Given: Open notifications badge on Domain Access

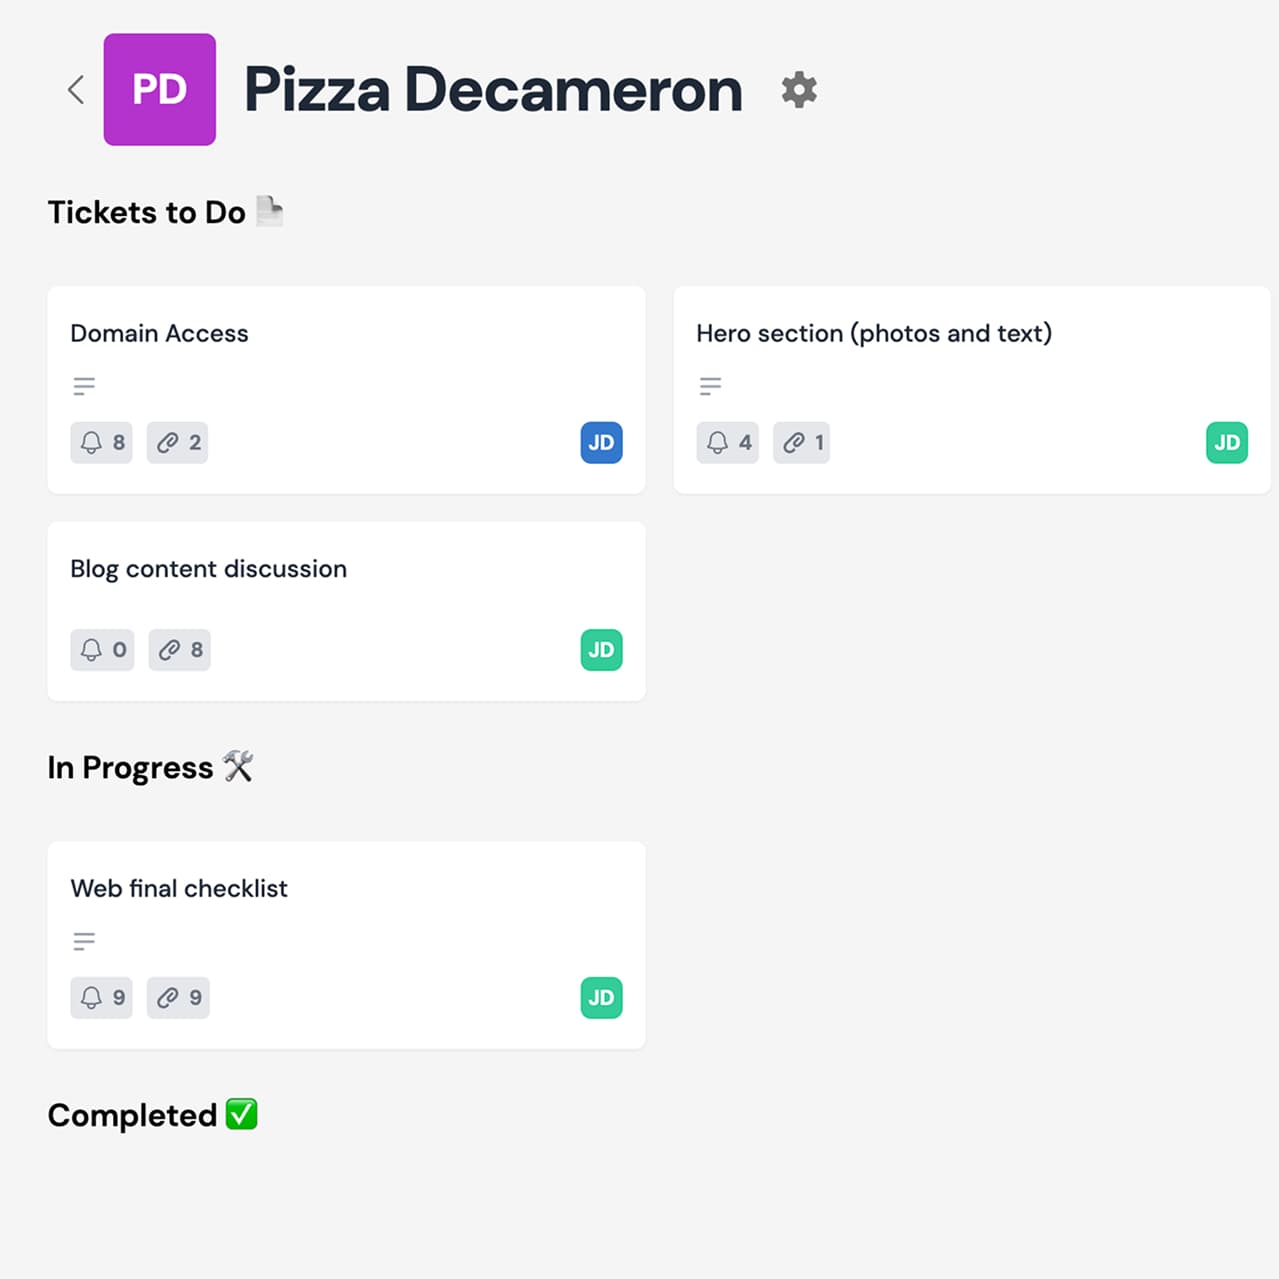Looking at the screenshot, I should (101, 442).
